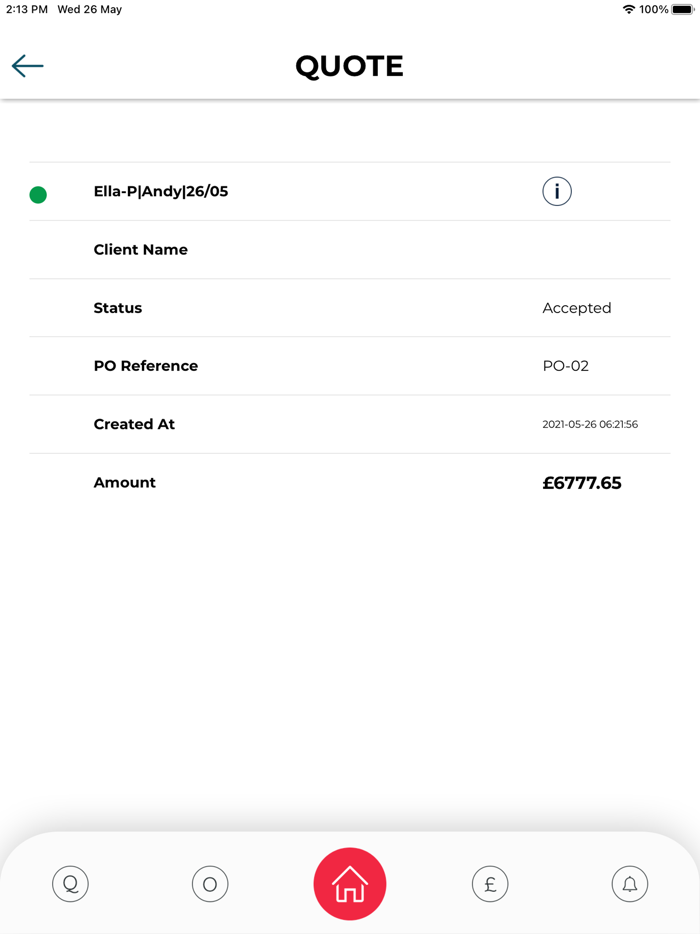Tap the Client Name row
The width and height of the screenshot is (700, 934).
point(141,250)
